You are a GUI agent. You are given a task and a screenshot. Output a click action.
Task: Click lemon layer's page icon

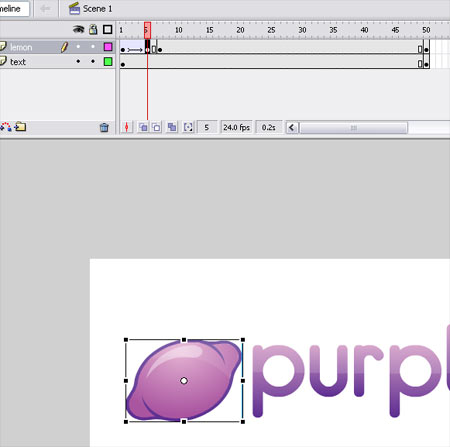[x=3, y=46]
